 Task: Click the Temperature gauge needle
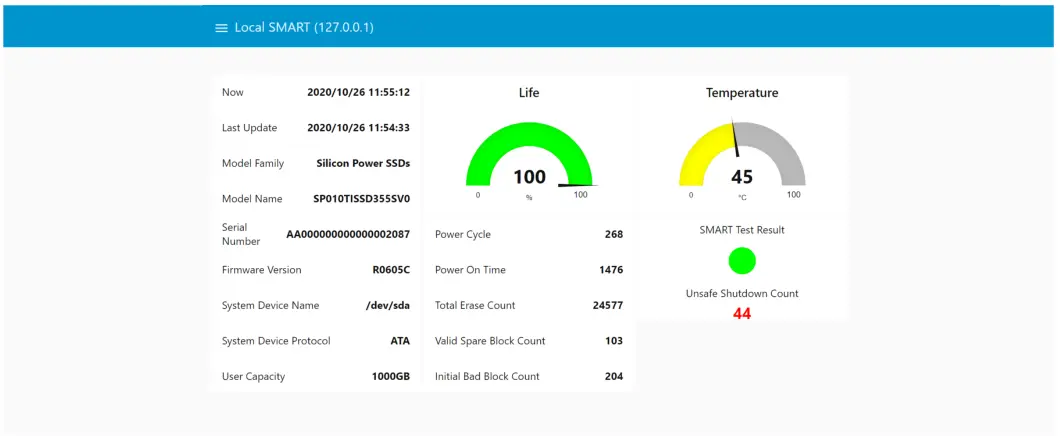735,140
